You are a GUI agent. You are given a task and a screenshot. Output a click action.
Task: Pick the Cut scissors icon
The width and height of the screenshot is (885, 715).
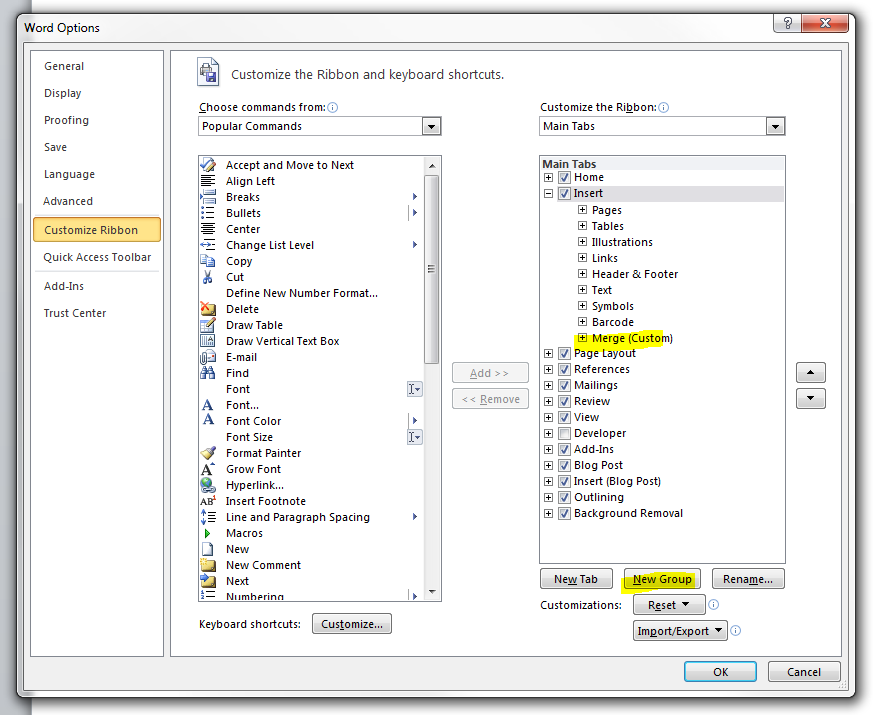coord(208,277)
